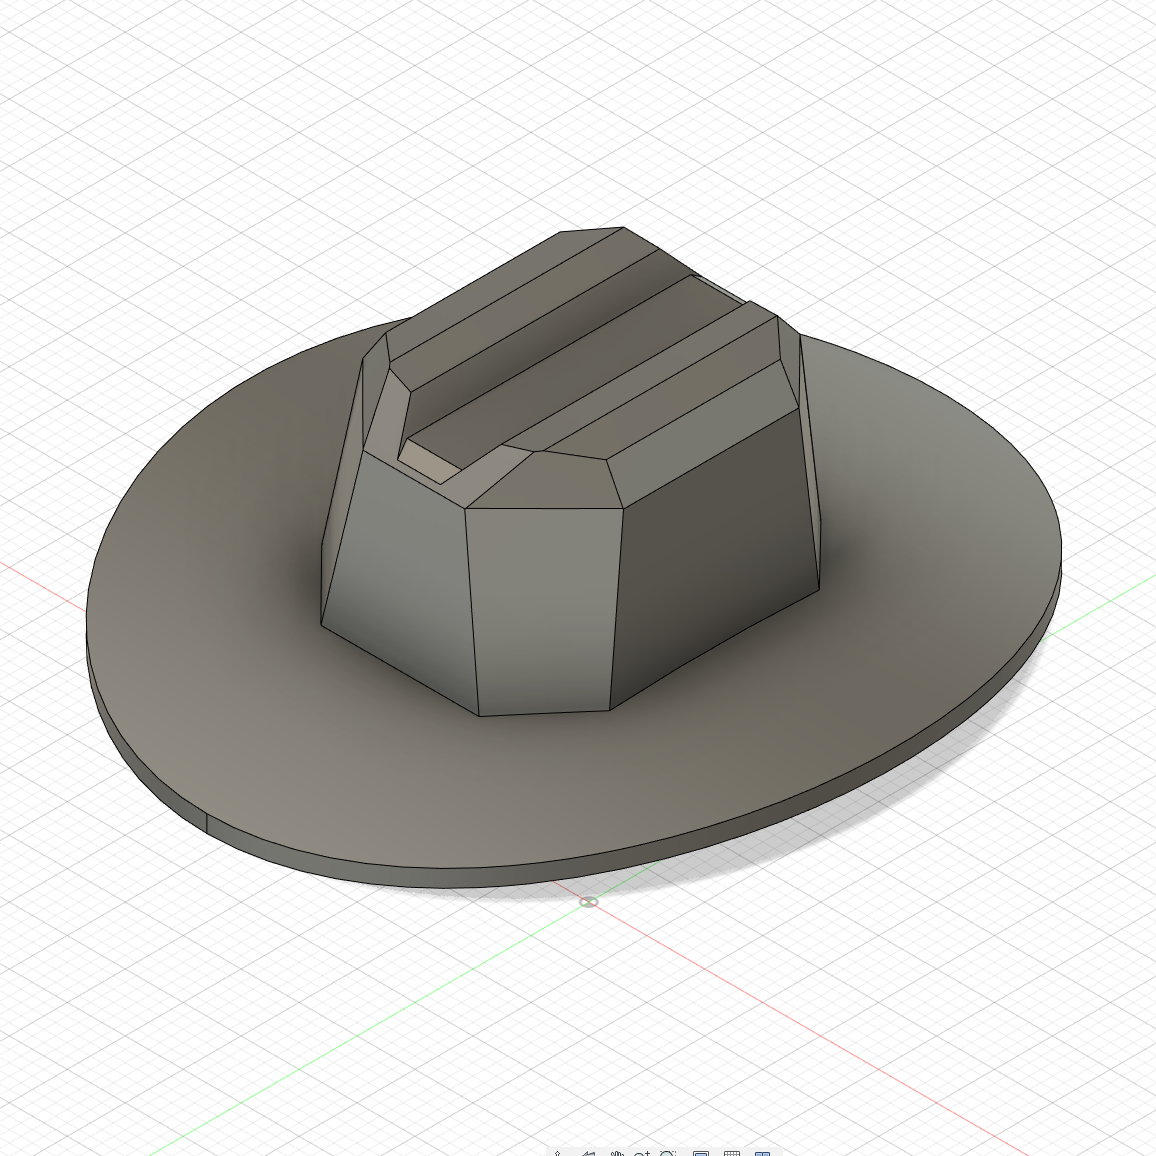Click the Fit view icon

point(668,1153)
